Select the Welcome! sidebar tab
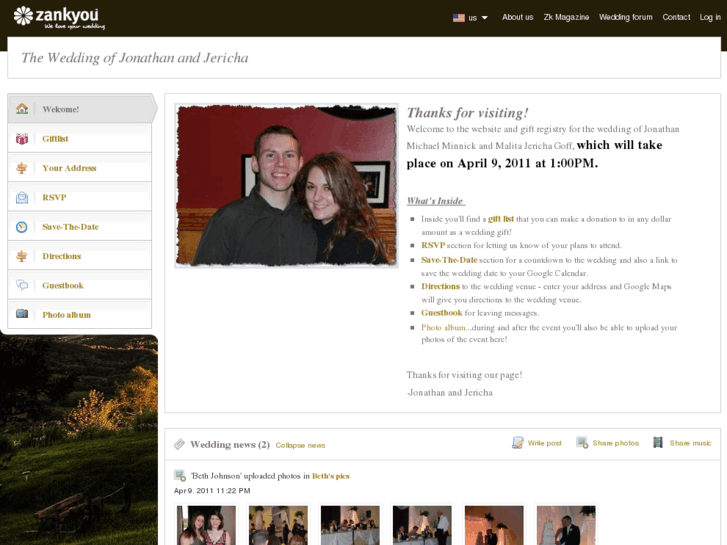 coord(82,109)
